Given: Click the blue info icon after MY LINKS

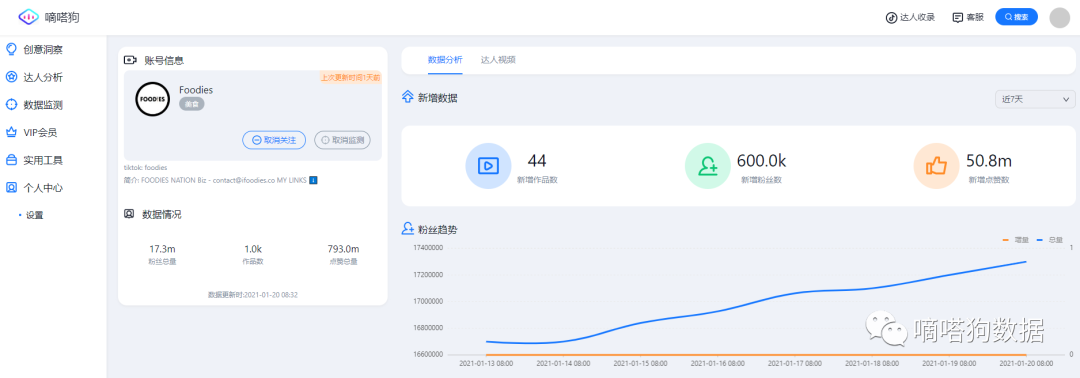Looking at the screenshot, I should point(313,180).
